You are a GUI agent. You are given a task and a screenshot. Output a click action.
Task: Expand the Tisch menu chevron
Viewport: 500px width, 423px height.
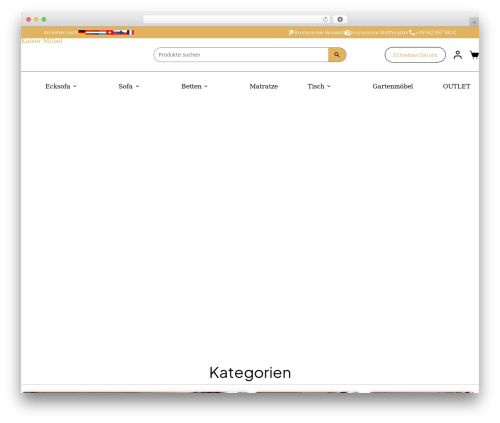pos(329,86)
